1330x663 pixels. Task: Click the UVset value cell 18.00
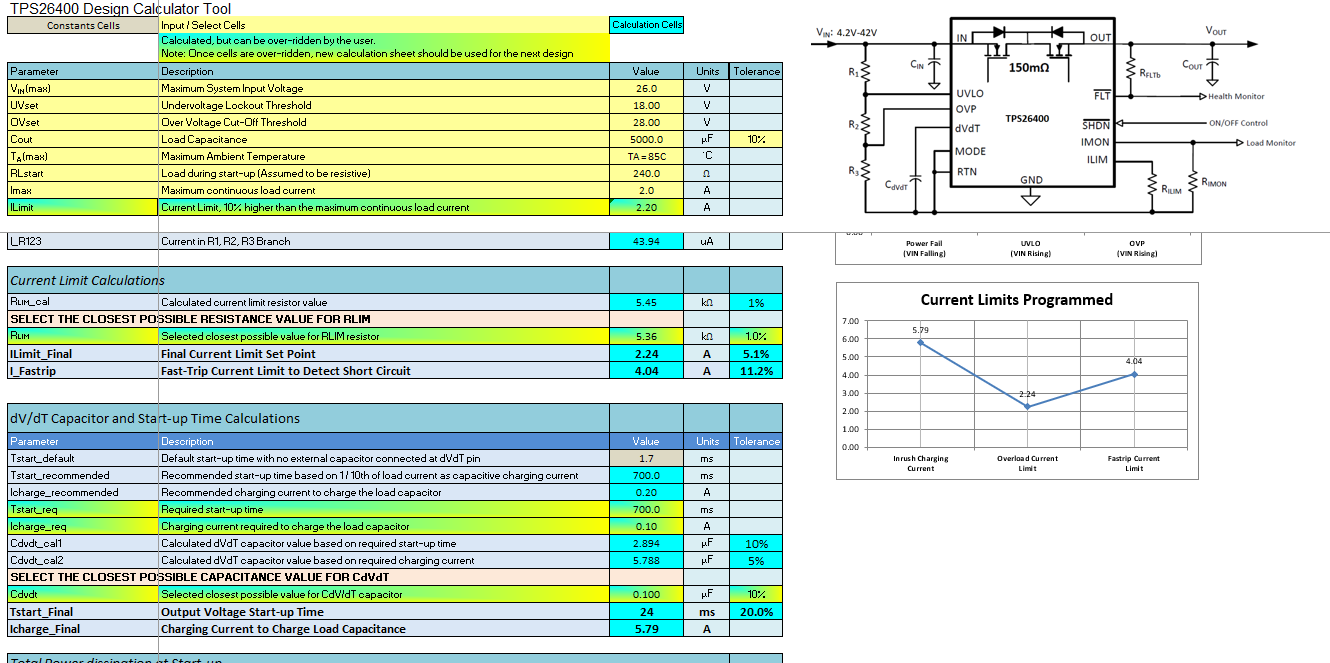[646, 105]
